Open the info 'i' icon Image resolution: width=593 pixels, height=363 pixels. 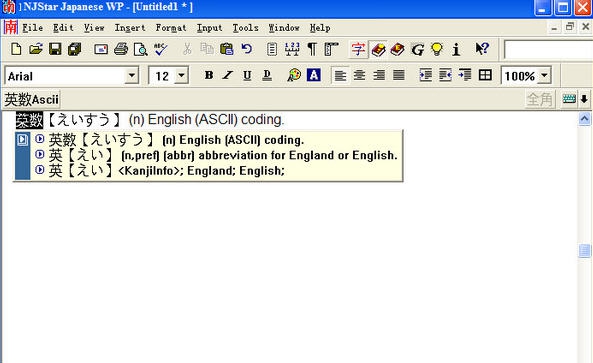pos(456,49)
